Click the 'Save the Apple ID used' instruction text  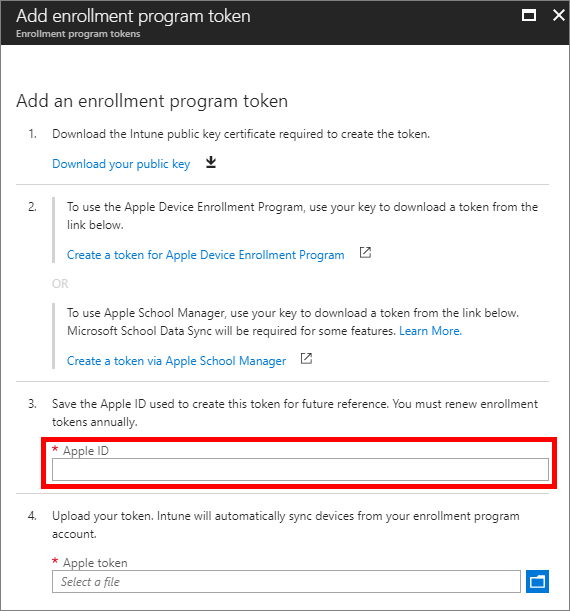[295, 413]
